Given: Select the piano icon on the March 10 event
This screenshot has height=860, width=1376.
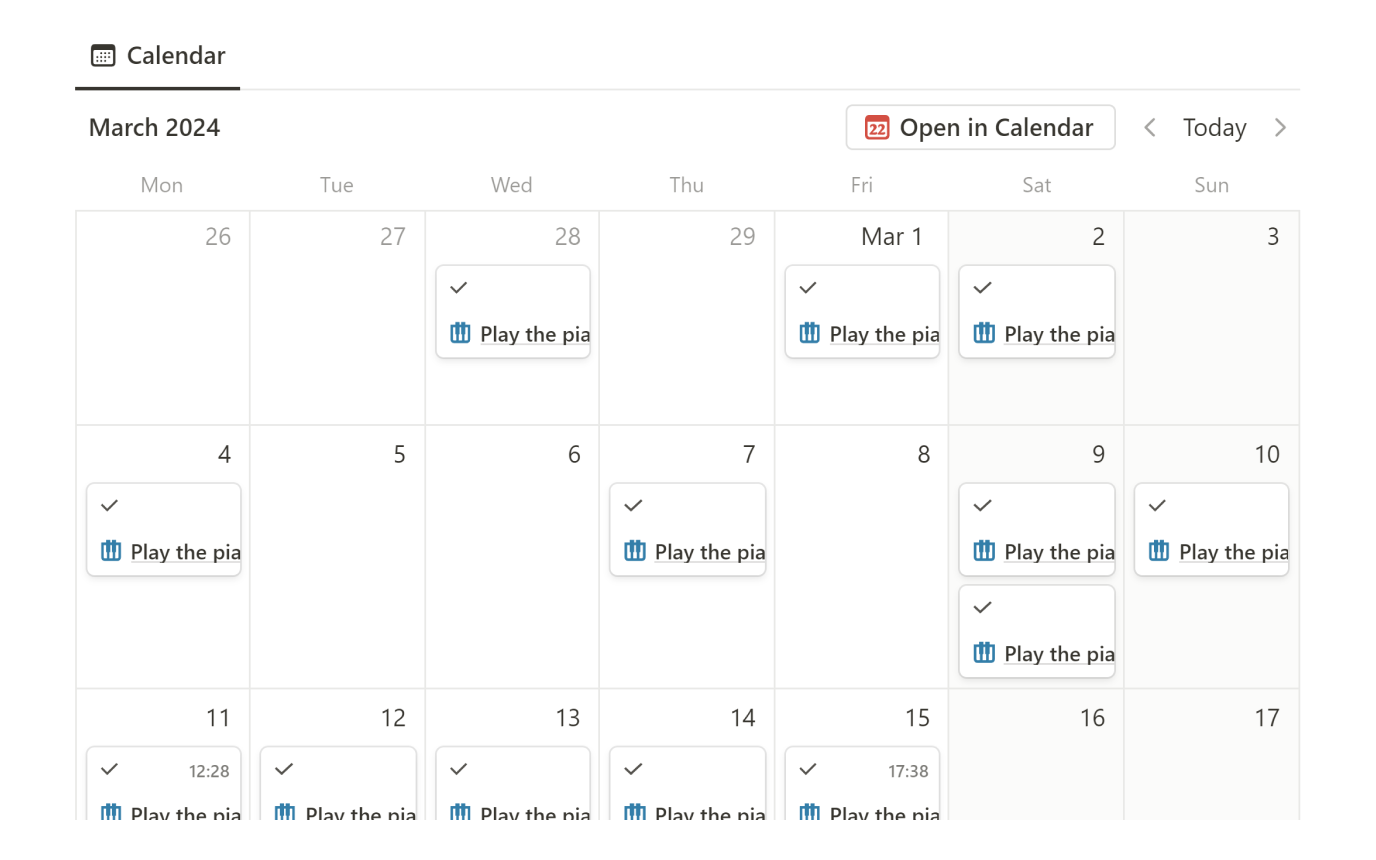Looking at the screenshot, I should coord(1158,551).
